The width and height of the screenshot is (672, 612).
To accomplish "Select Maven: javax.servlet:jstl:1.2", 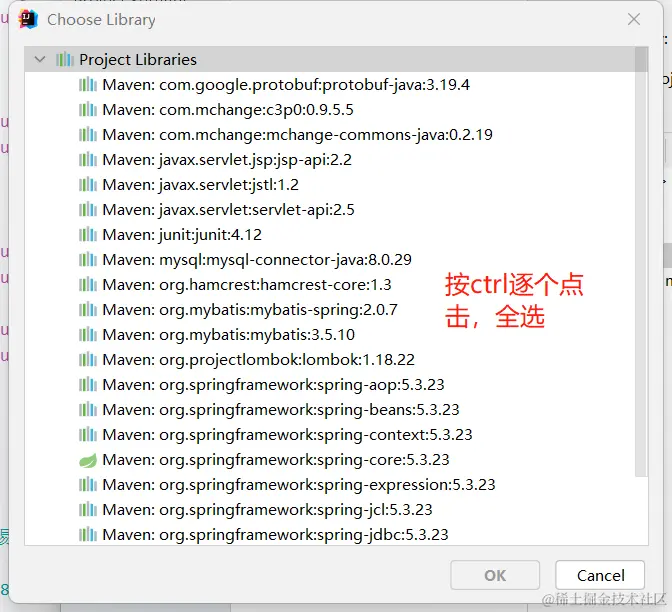I will 201,185.
